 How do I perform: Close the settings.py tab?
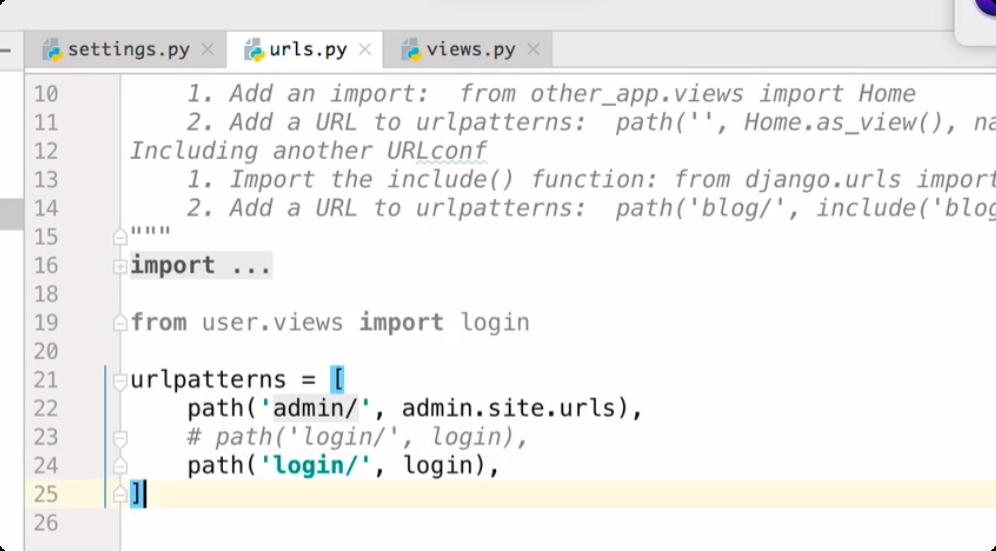pyautogui.click(x=208, y=50)
